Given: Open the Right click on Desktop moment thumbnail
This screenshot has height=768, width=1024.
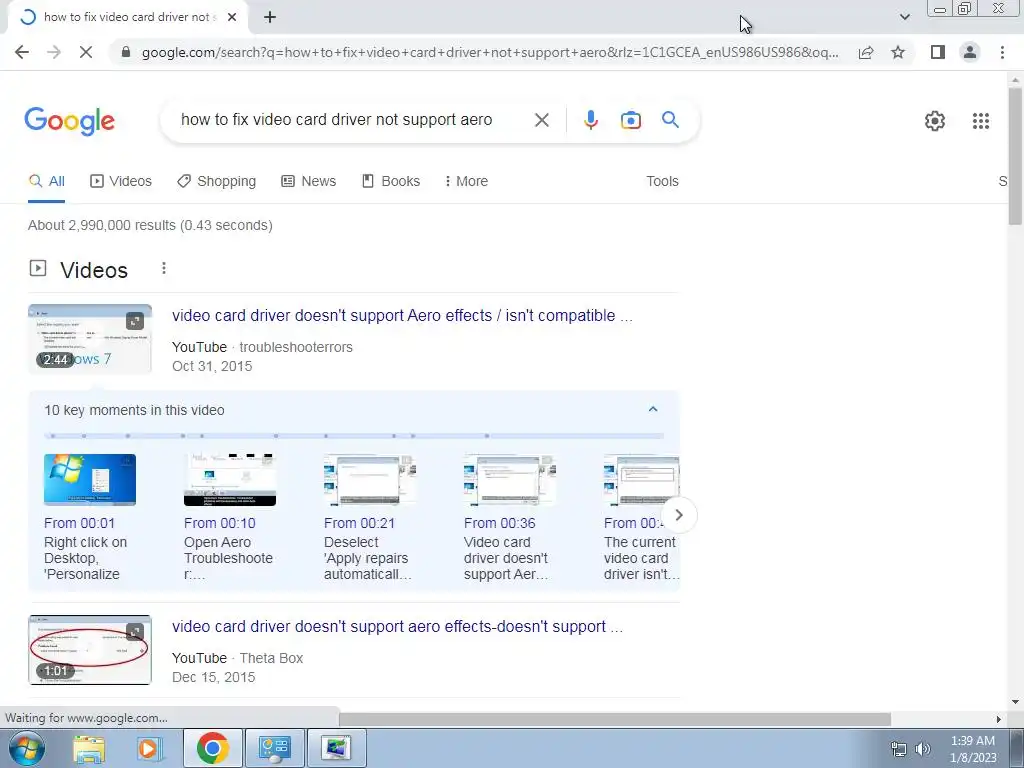Looking at the screenshot, I should pyautogui.click(x=90, y=480).
